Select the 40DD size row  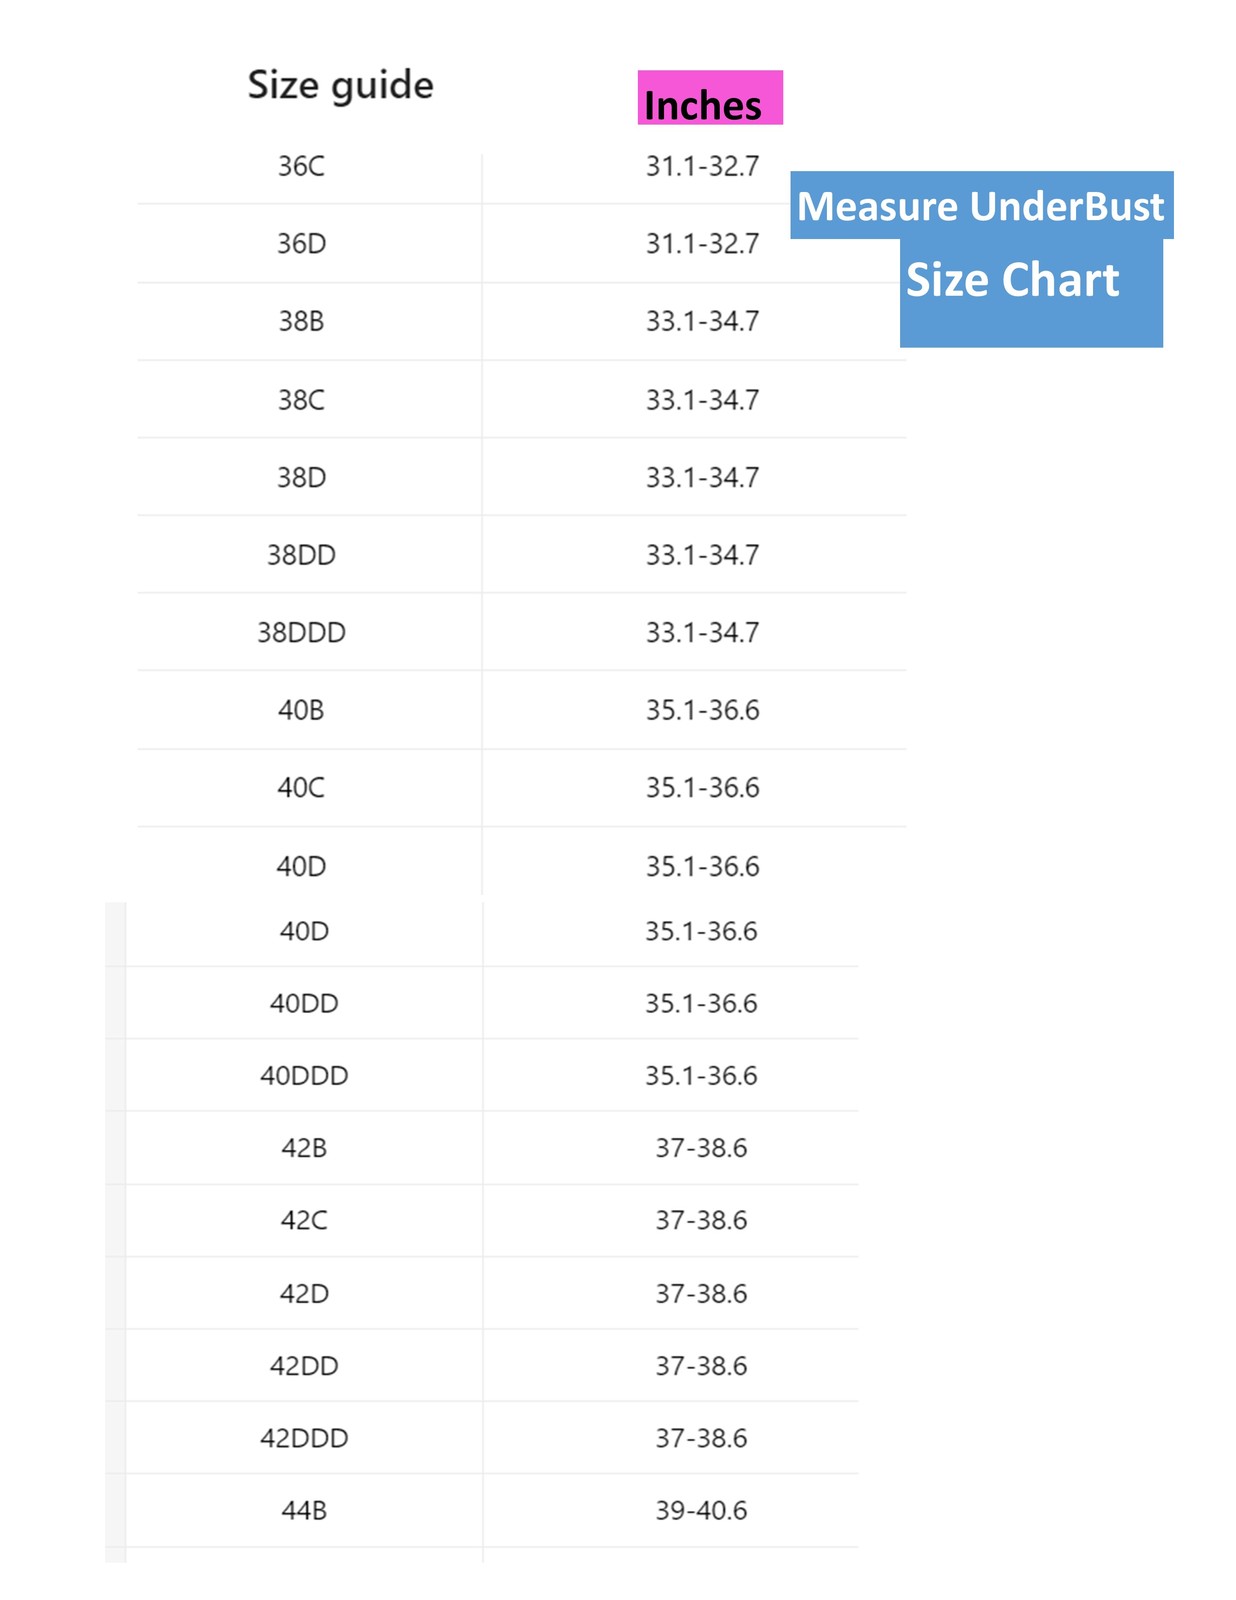[x=491, y=1003]
